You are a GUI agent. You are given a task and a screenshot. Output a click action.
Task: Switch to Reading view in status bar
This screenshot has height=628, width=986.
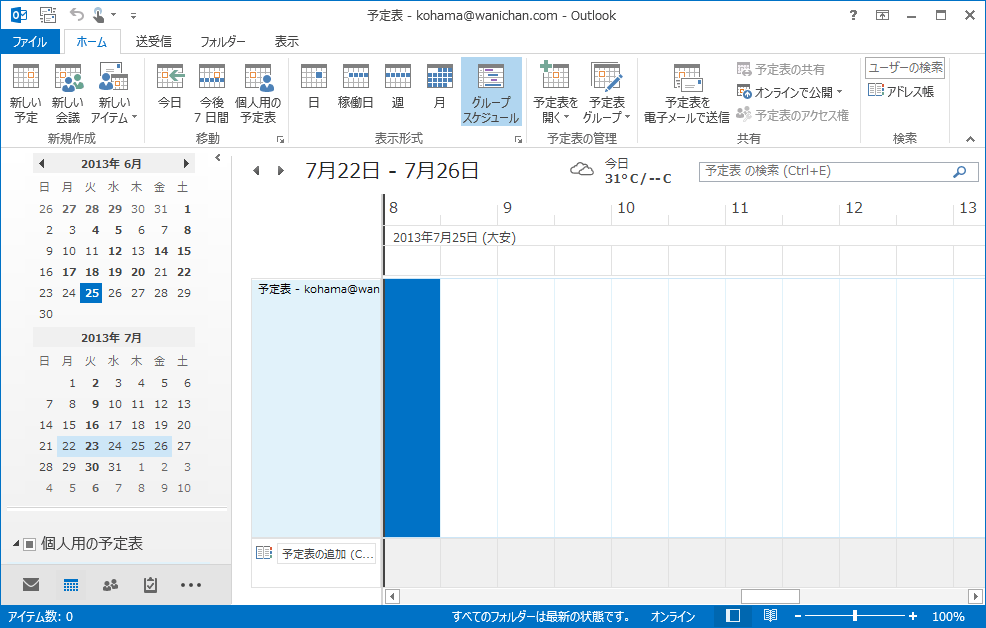point(770,616)
